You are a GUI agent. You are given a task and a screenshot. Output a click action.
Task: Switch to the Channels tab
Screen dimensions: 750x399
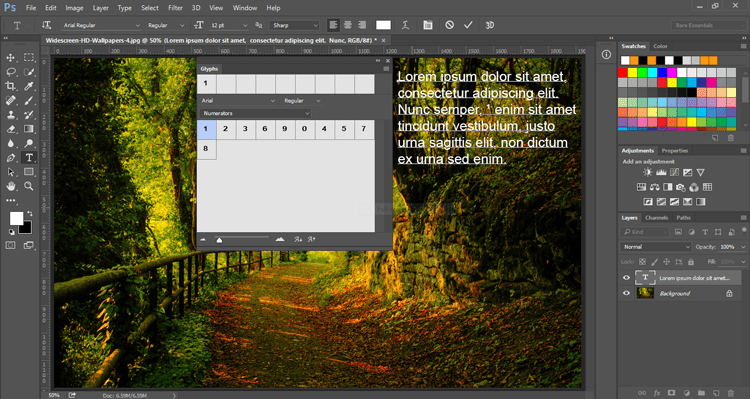[656, 218]
